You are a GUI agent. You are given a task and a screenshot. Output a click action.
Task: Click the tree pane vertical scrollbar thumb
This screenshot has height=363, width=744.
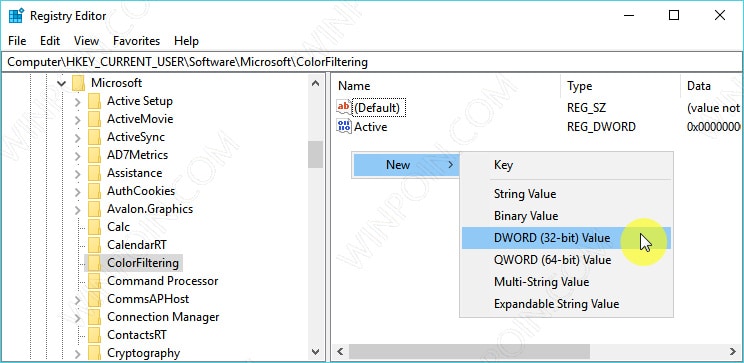[x=315, y=154]
